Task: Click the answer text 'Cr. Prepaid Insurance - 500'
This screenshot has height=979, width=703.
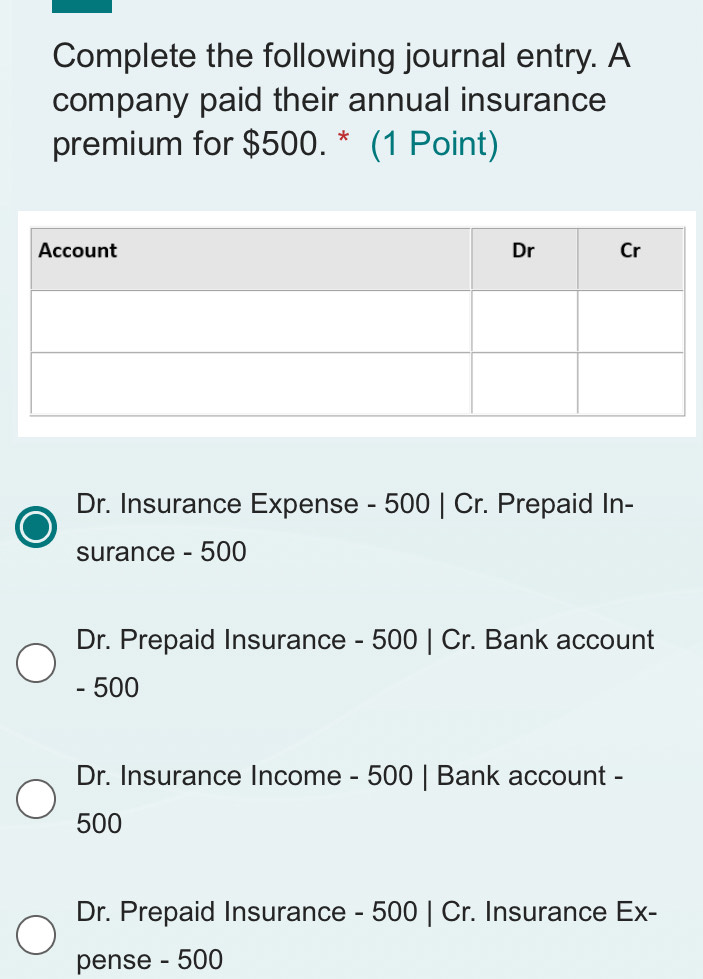Action: tap(355, 528)
